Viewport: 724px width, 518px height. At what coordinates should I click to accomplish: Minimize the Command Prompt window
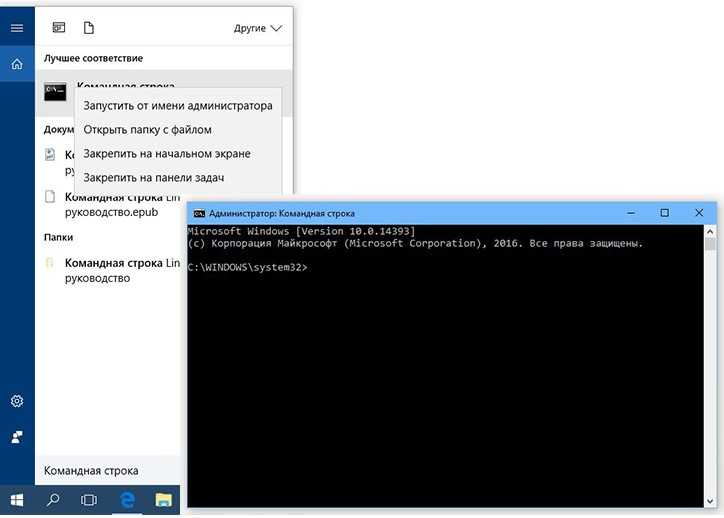[x=631, y=213]
